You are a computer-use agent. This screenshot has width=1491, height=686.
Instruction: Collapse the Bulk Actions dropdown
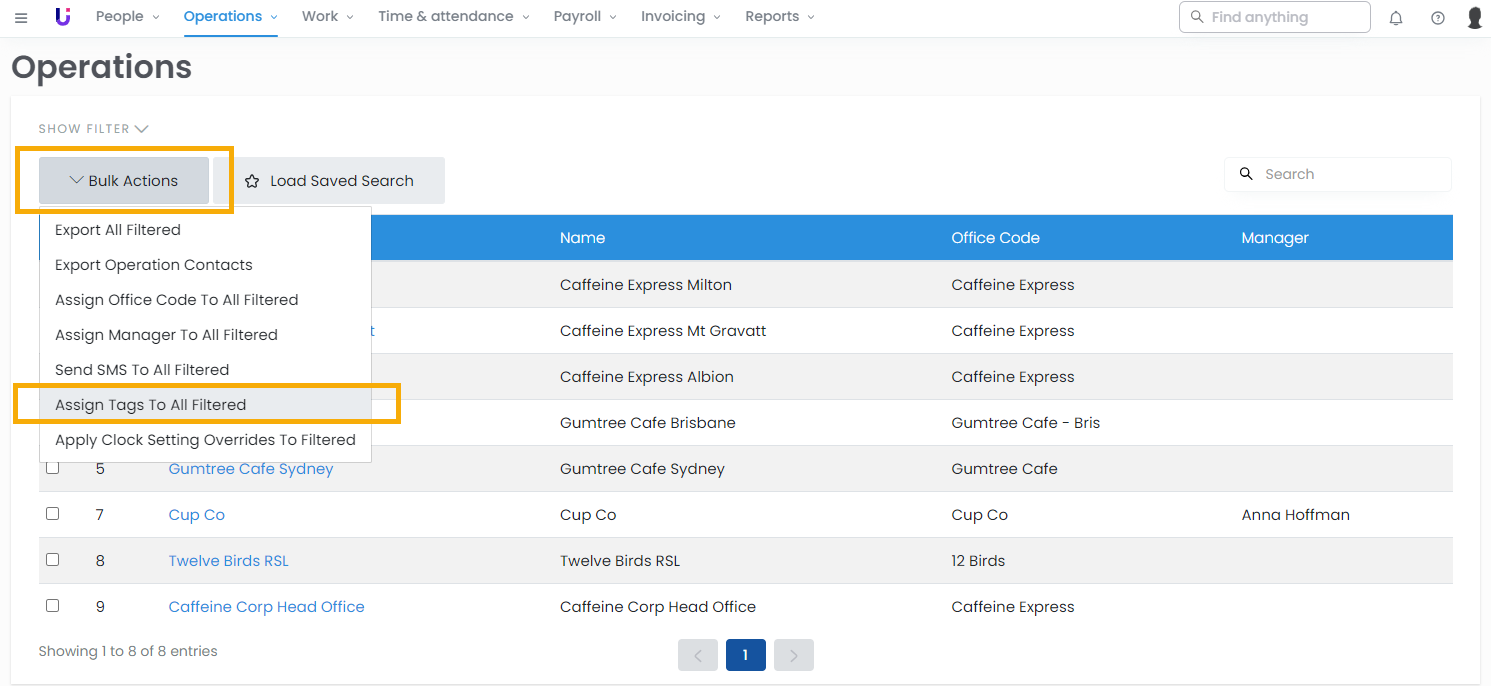pos(124,181)
